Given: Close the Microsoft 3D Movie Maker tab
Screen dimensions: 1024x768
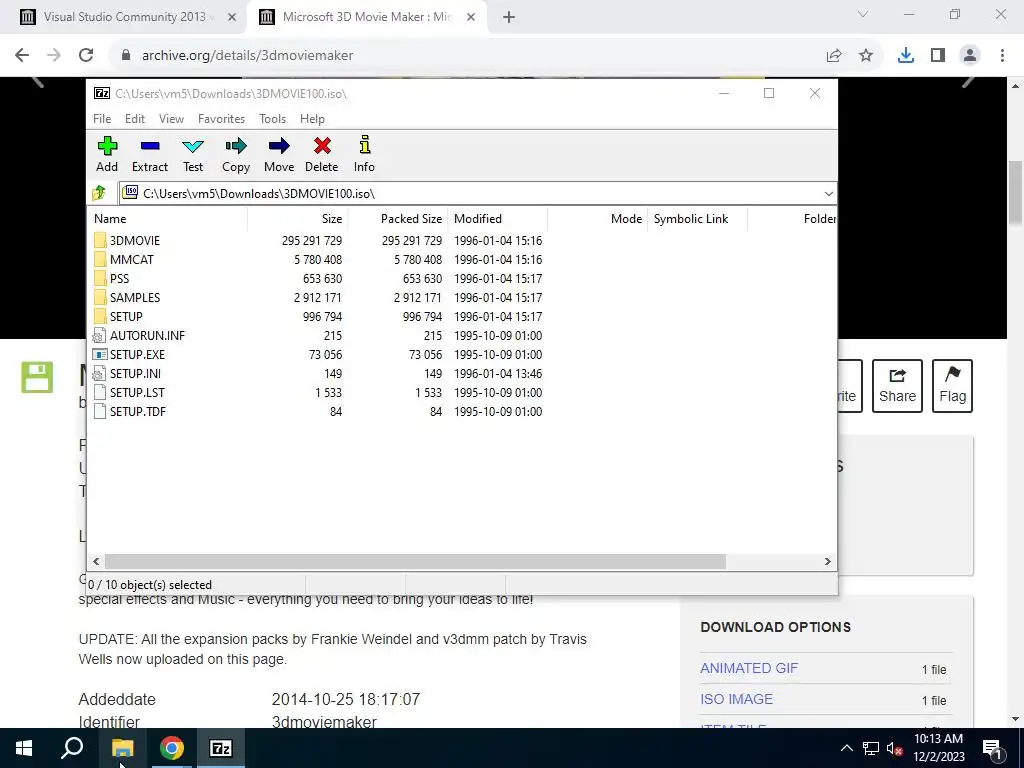Looking at the screenshot, I should (471, 18).
